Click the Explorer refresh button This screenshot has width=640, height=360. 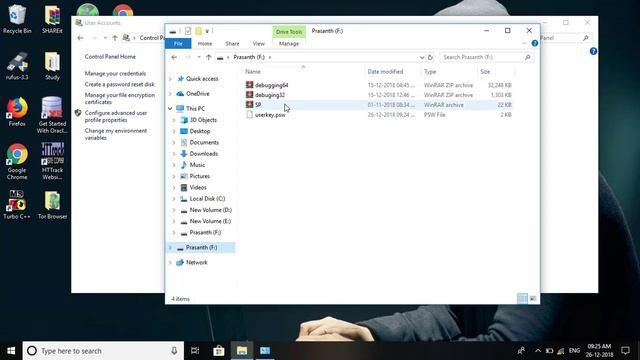(x=430, y=58)
